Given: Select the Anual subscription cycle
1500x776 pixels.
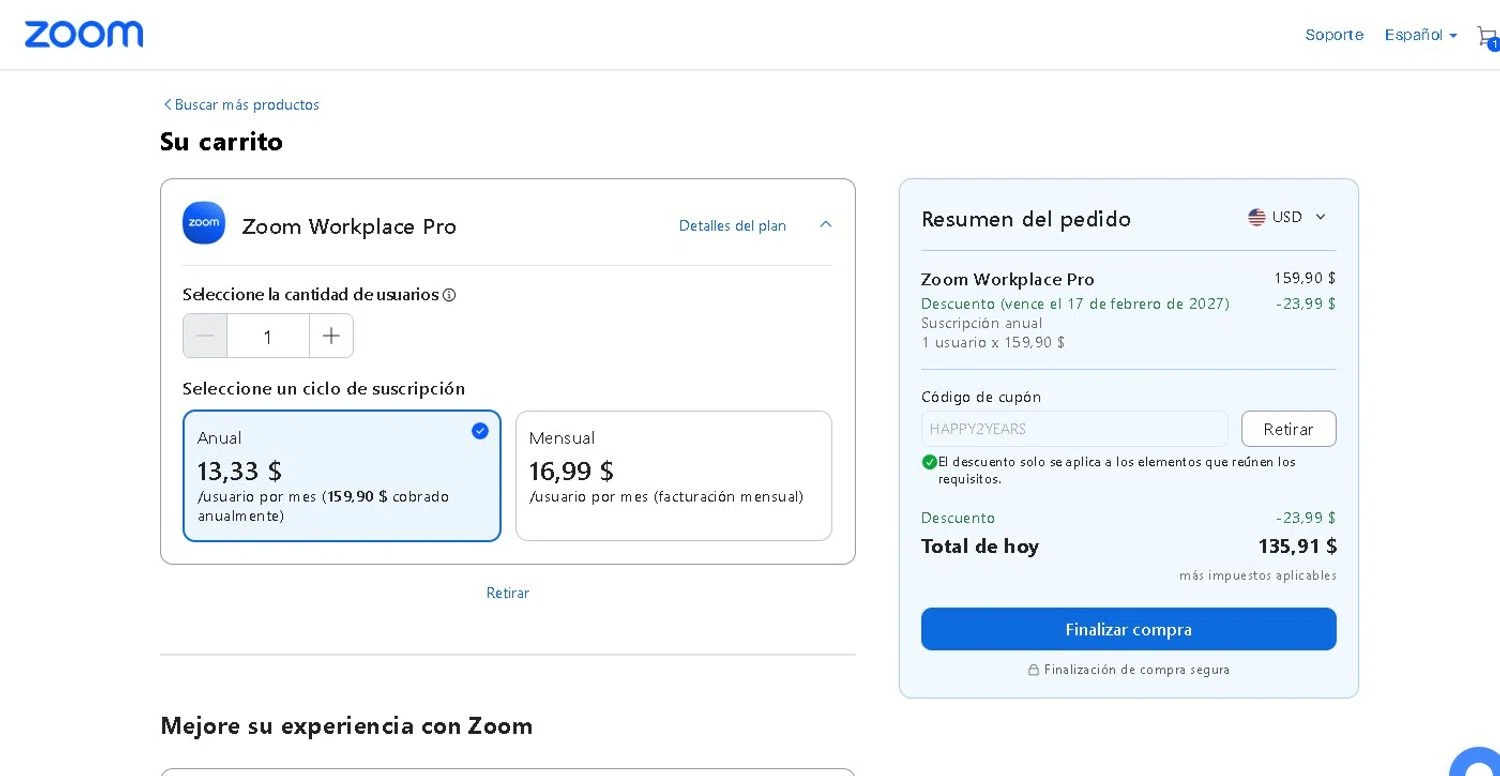Looking at the screenshot, I should tap(341, 476).
